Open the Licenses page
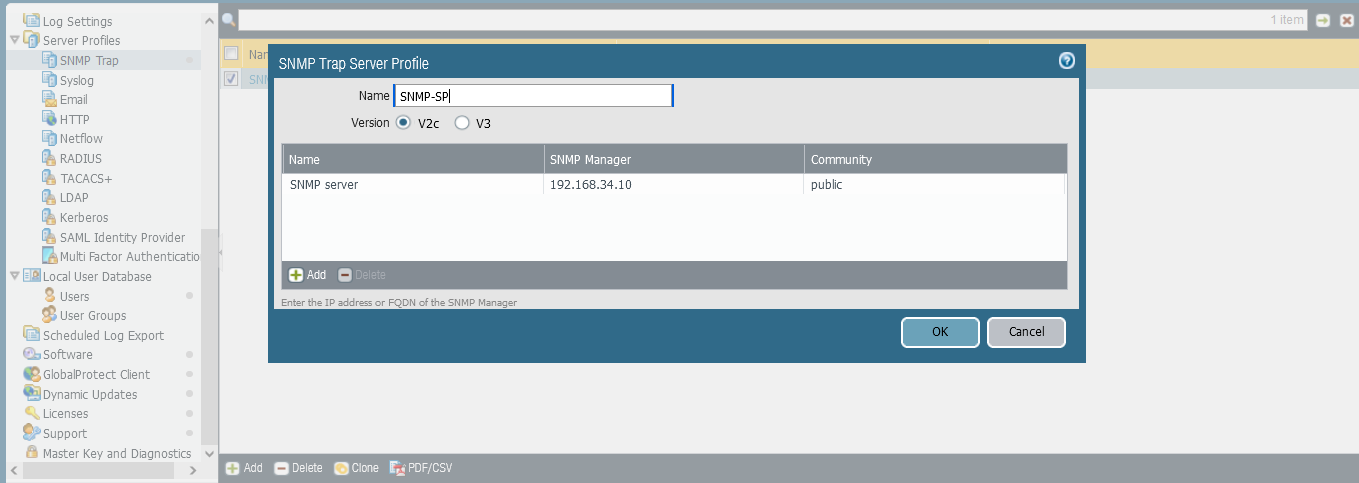1359x483 pixels. point(65,413)
